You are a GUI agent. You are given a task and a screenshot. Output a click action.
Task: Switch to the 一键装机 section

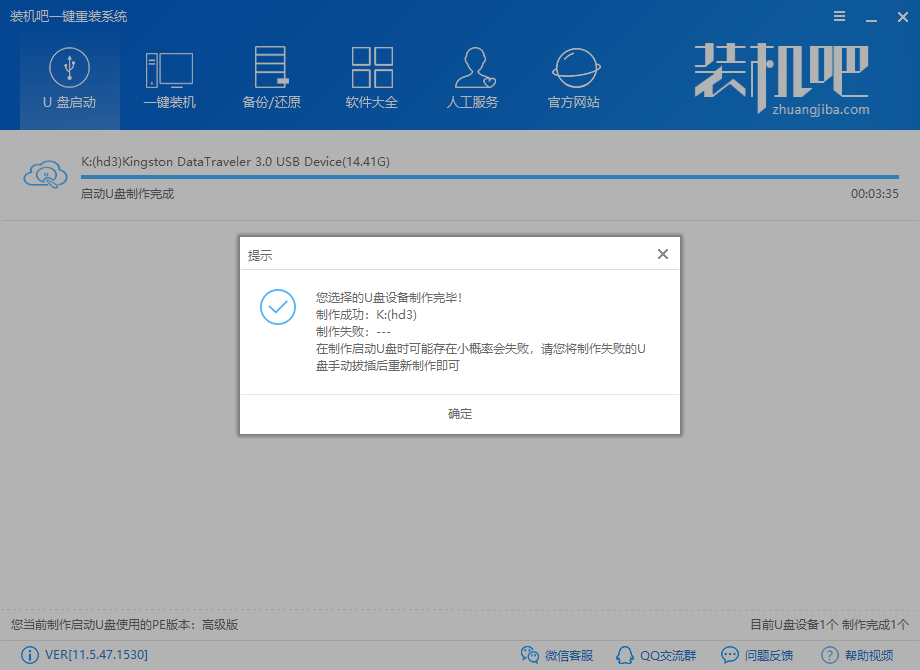[169, 80]
